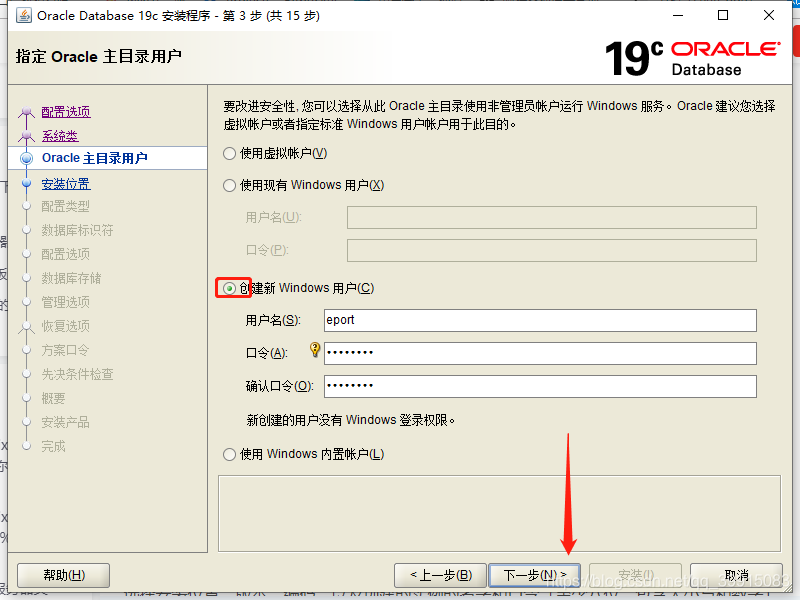The width and height of the screenshot is (800, 600).
Task: Click the 帮助(H) button
Action: (x=64, y=576)
